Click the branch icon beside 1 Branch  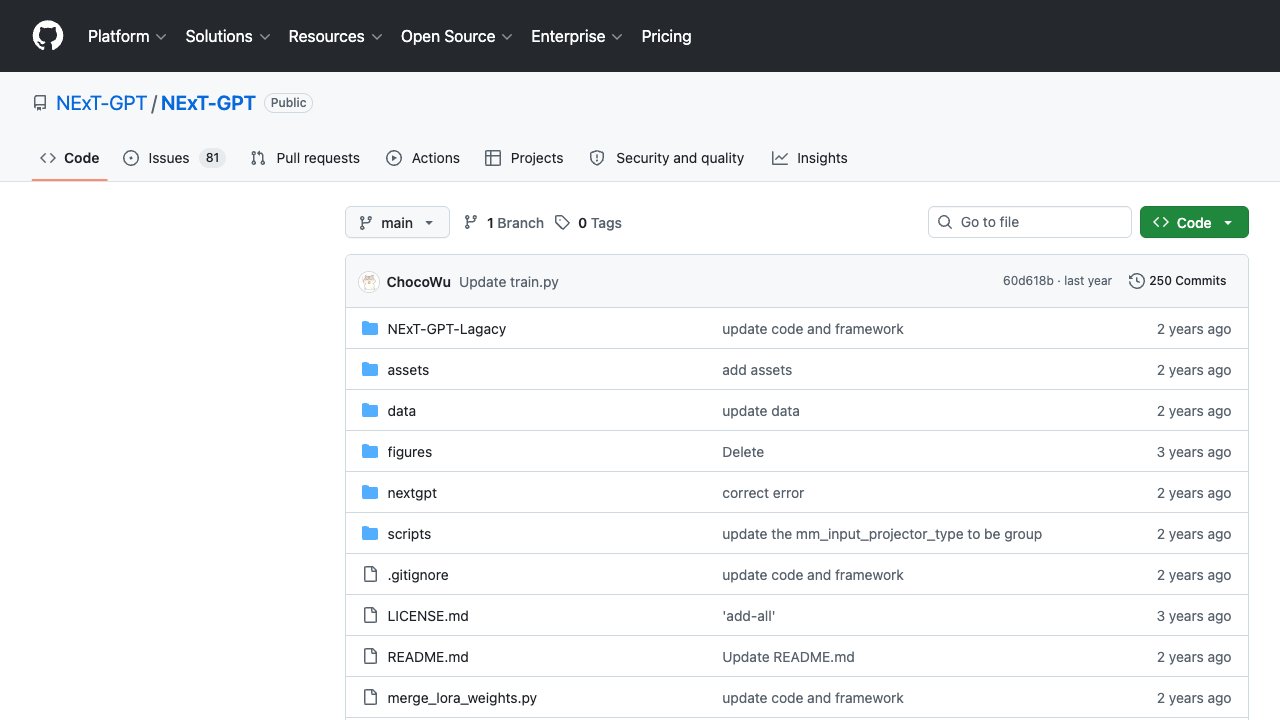[x=471, y=223]
